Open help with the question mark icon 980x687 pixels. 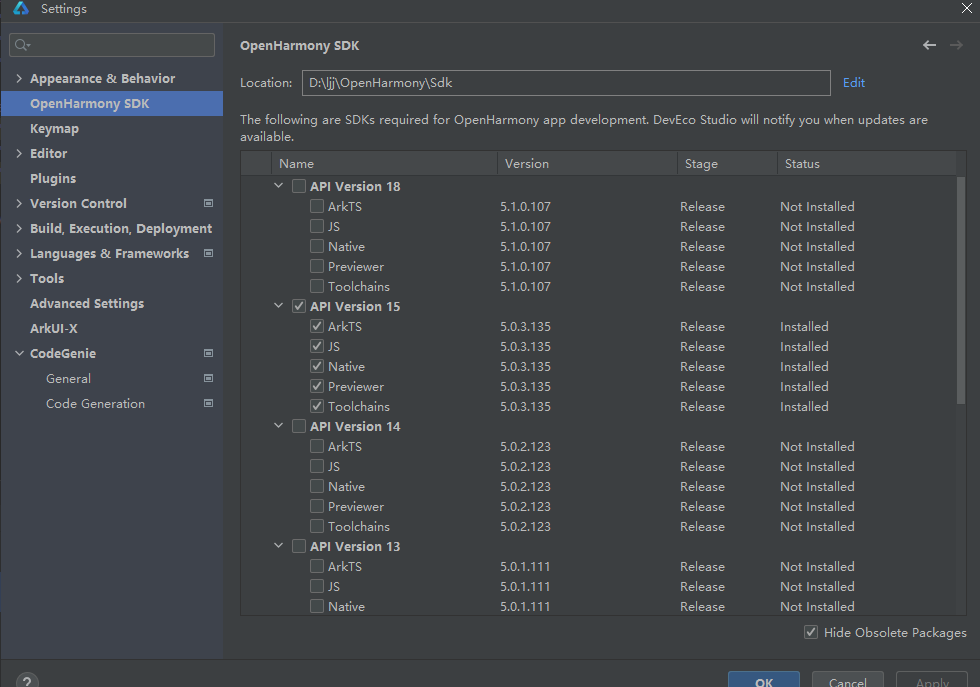(x=27, y=681)
